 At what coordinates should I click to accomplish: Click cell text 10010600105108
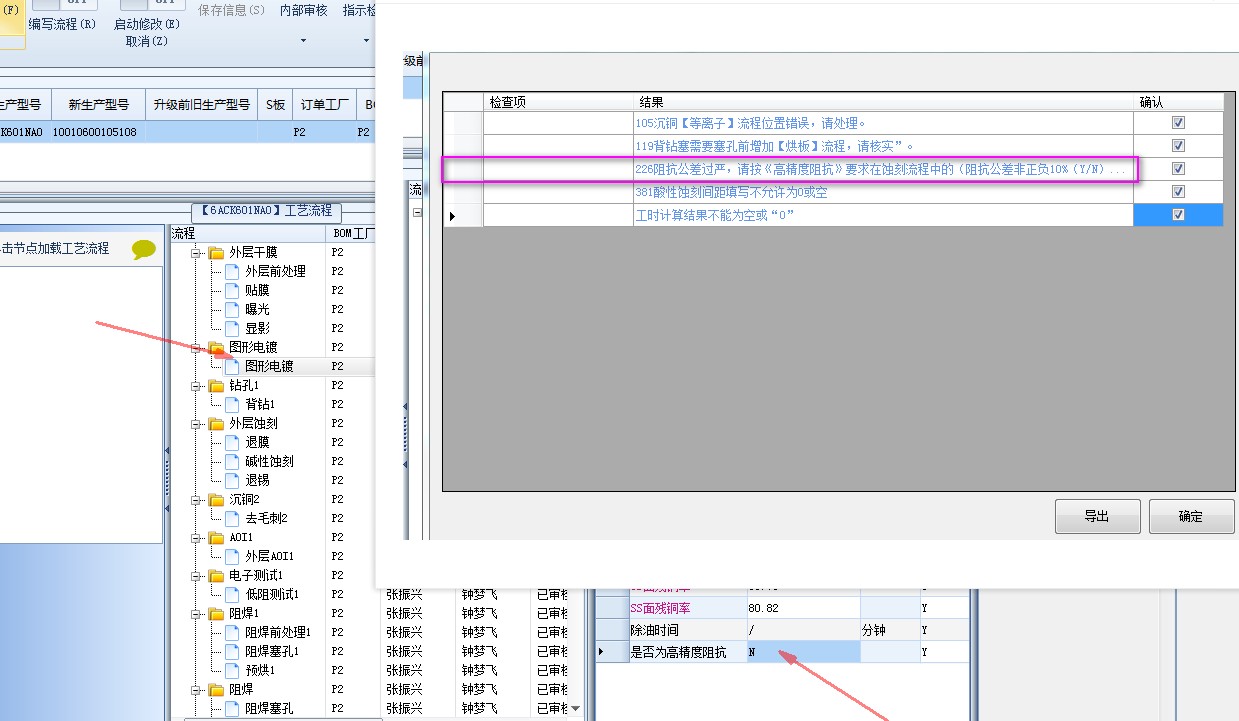click(95, 132)
